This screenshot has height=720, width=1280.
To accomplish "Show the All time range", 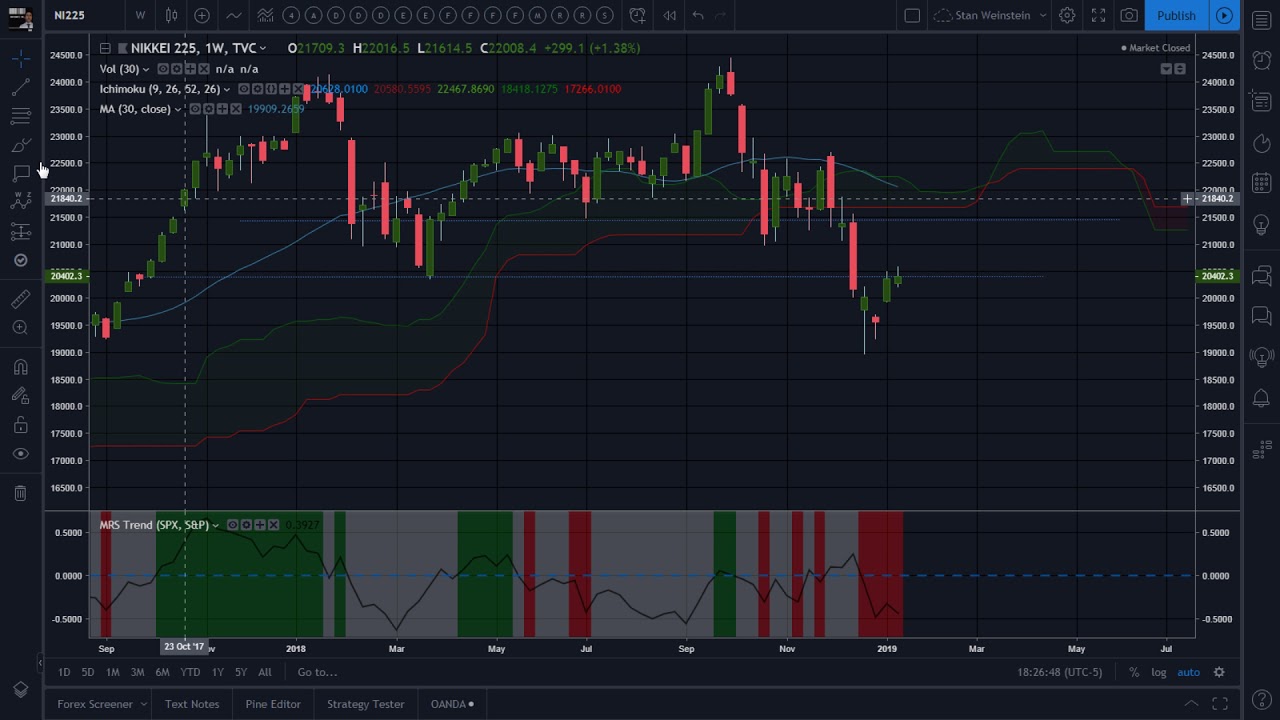I will click(265, 672).
